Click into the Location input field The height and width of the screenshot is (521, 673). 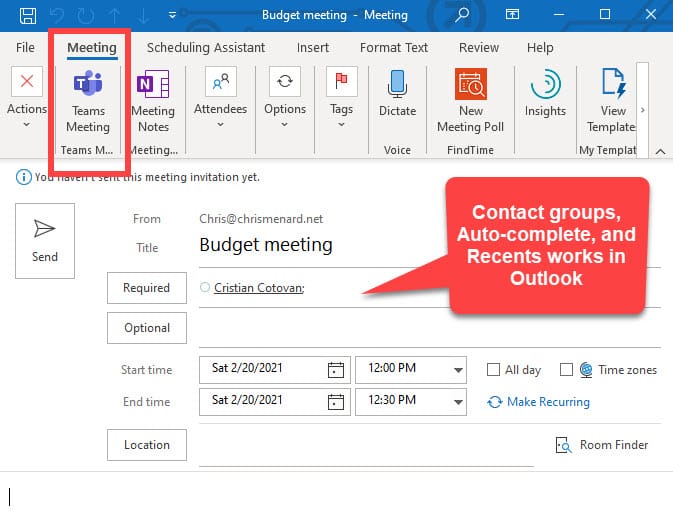[365, 446]
